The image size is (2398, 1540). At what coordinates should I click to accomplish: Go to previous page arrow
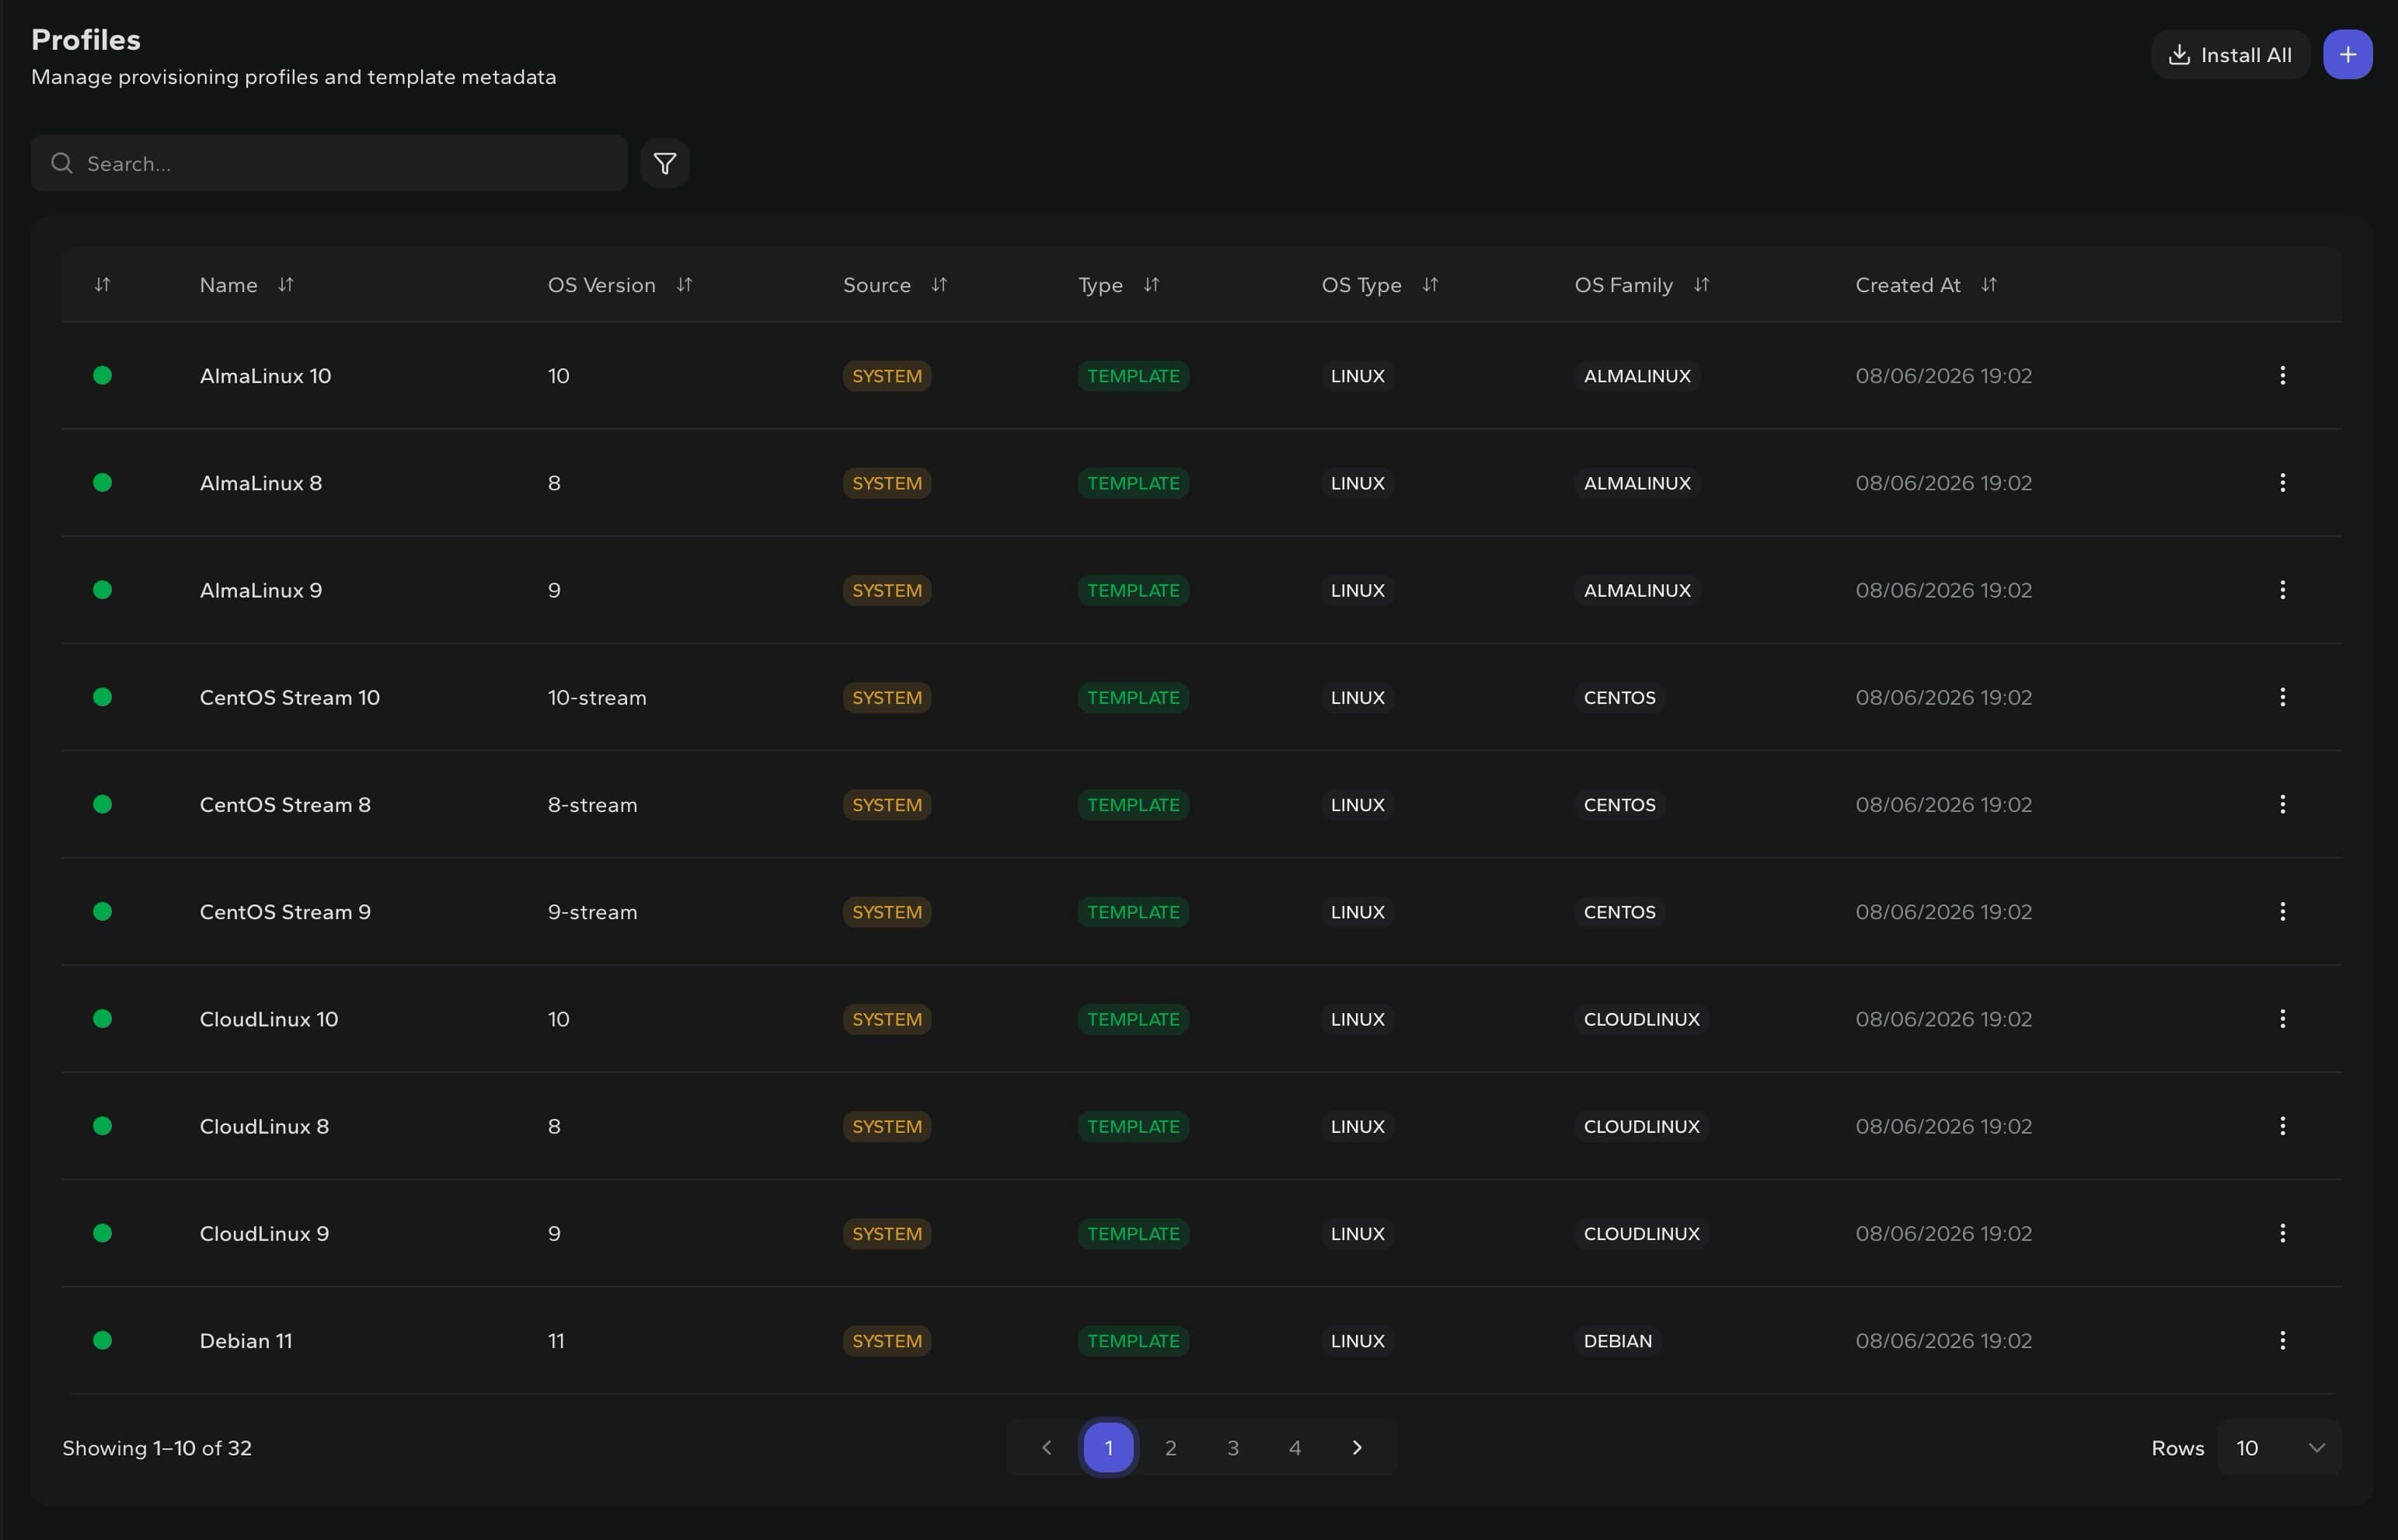pyautogui.click(x=1046, y=1448)
